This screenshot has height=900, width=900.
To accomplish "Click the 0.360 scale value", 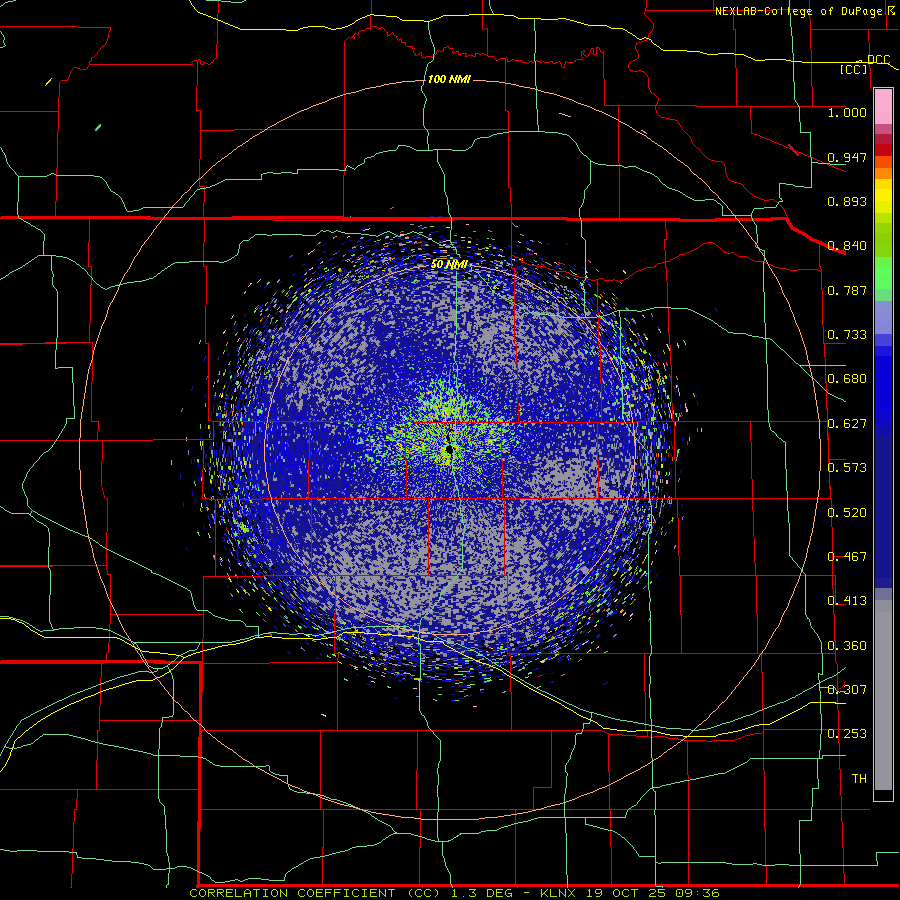I will pos(847,645).
